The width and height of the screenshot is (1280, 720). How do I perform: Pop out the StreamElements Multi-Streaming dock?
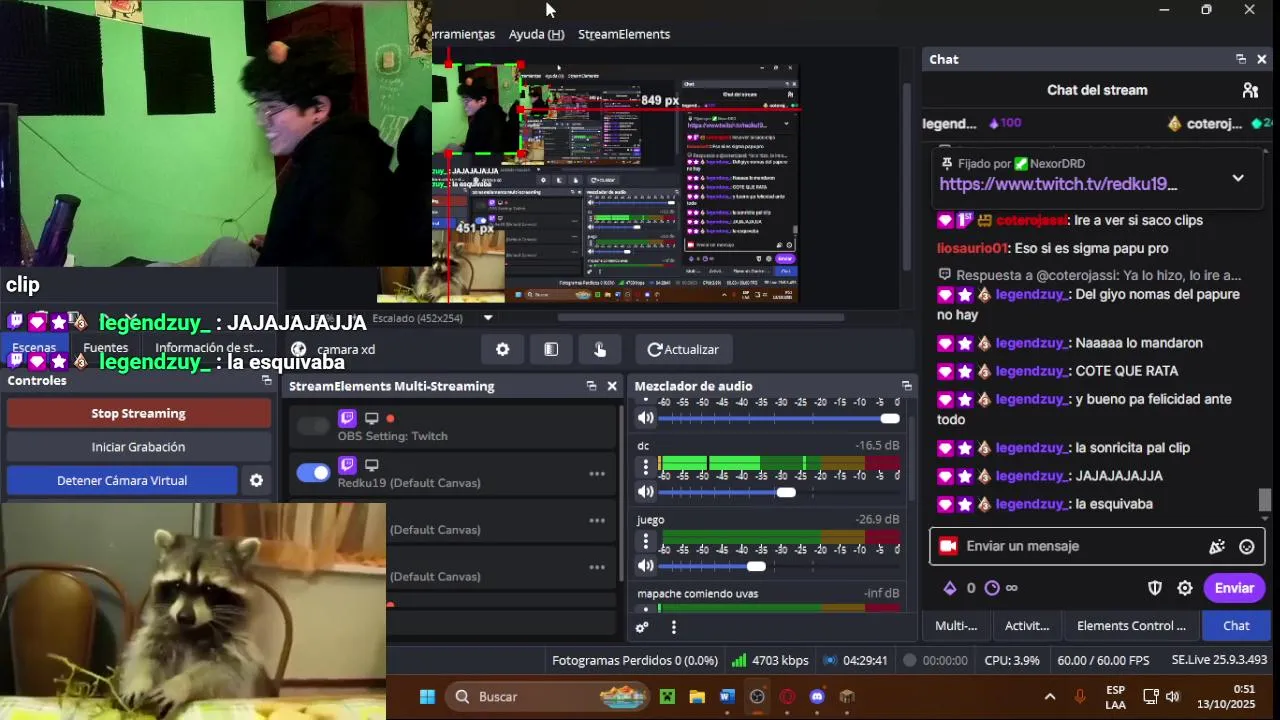coord(591,386)
